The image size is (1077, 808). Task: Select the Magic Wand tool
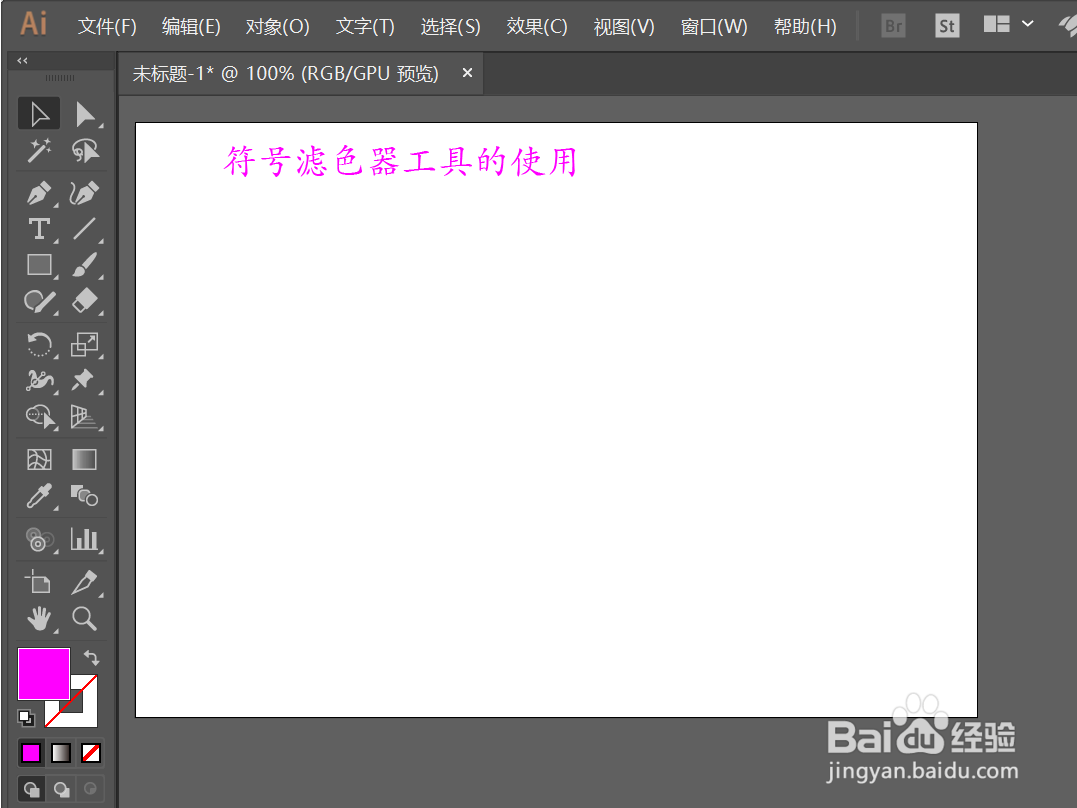[39, 150]
